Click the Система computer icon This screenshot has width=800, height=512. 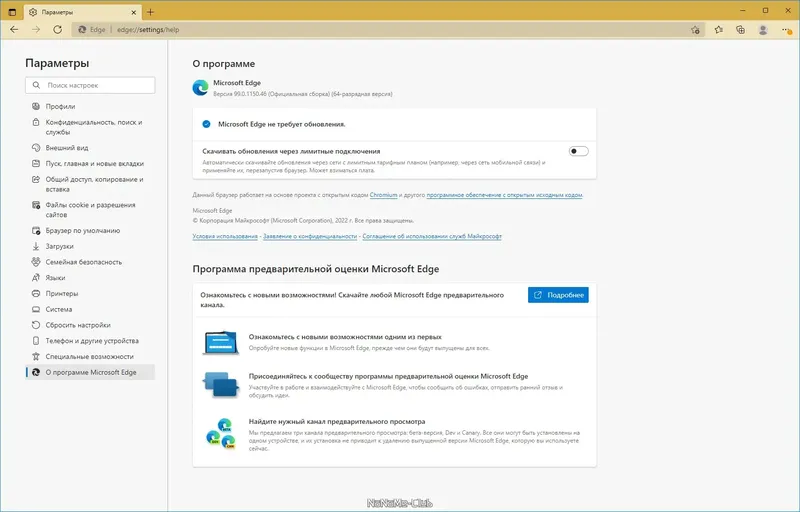click(36, 310)
